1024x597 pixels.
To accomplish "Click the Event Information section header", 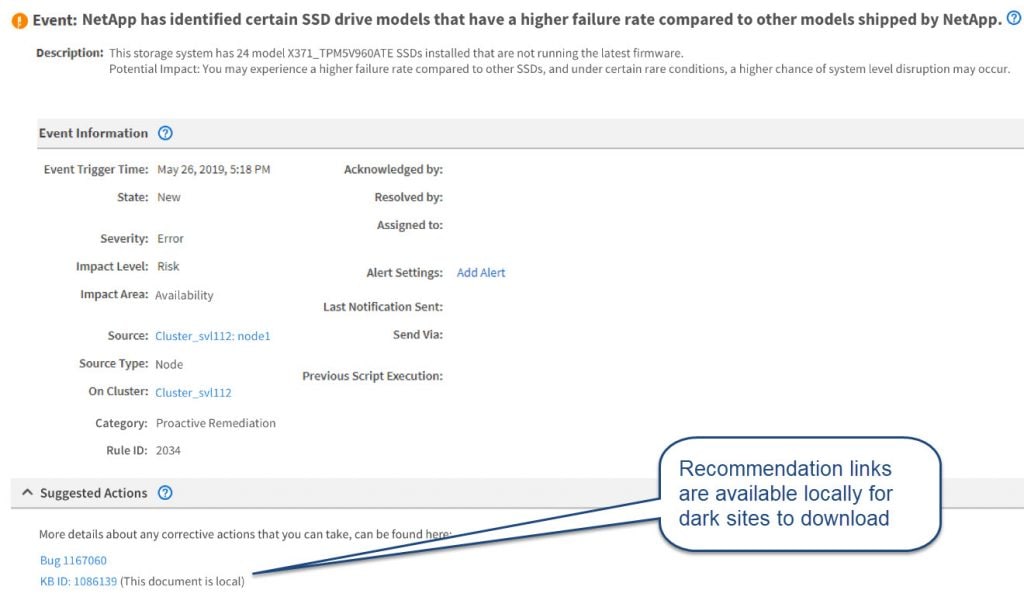I will click(x=93, y=133).
